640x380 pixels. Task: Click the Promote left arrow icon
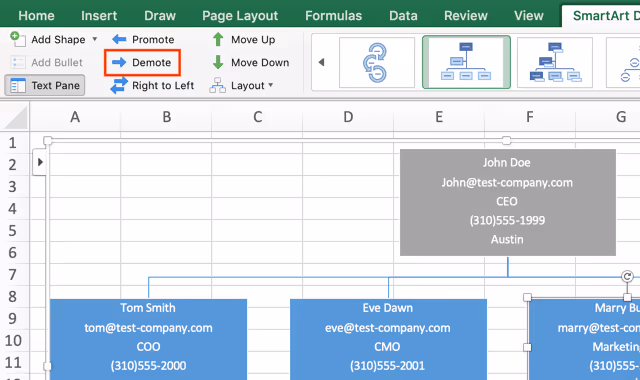(x=119, y=39)
